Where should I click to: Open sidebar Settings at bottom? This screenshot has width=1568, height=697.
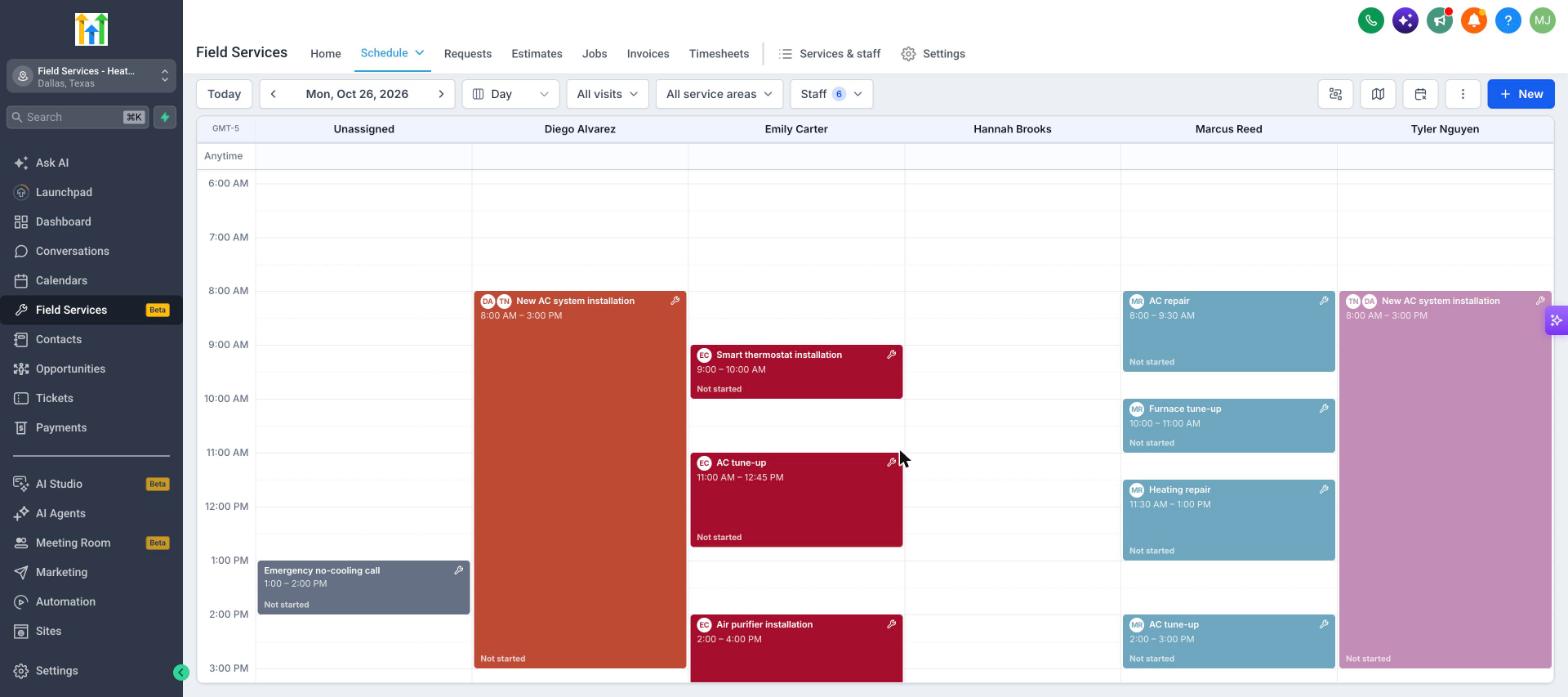pos(91,671)
